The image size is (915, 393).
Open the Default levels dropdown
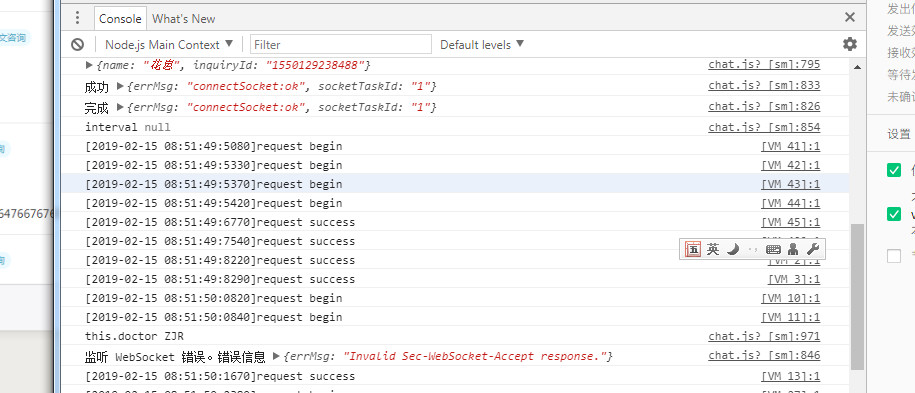[482, 44]
